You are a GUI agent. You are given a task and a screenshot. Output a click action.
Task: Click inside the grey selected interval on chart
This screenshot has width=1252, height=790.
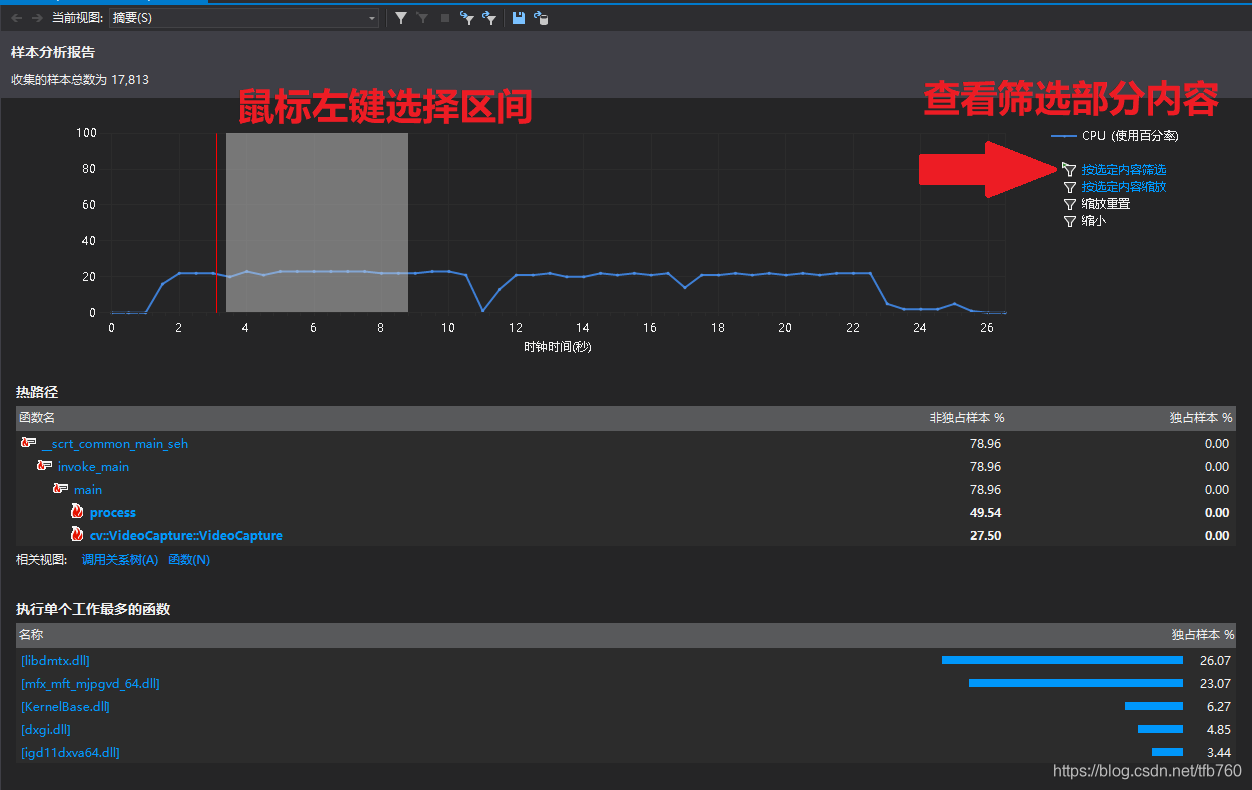(x=317, y=222)
